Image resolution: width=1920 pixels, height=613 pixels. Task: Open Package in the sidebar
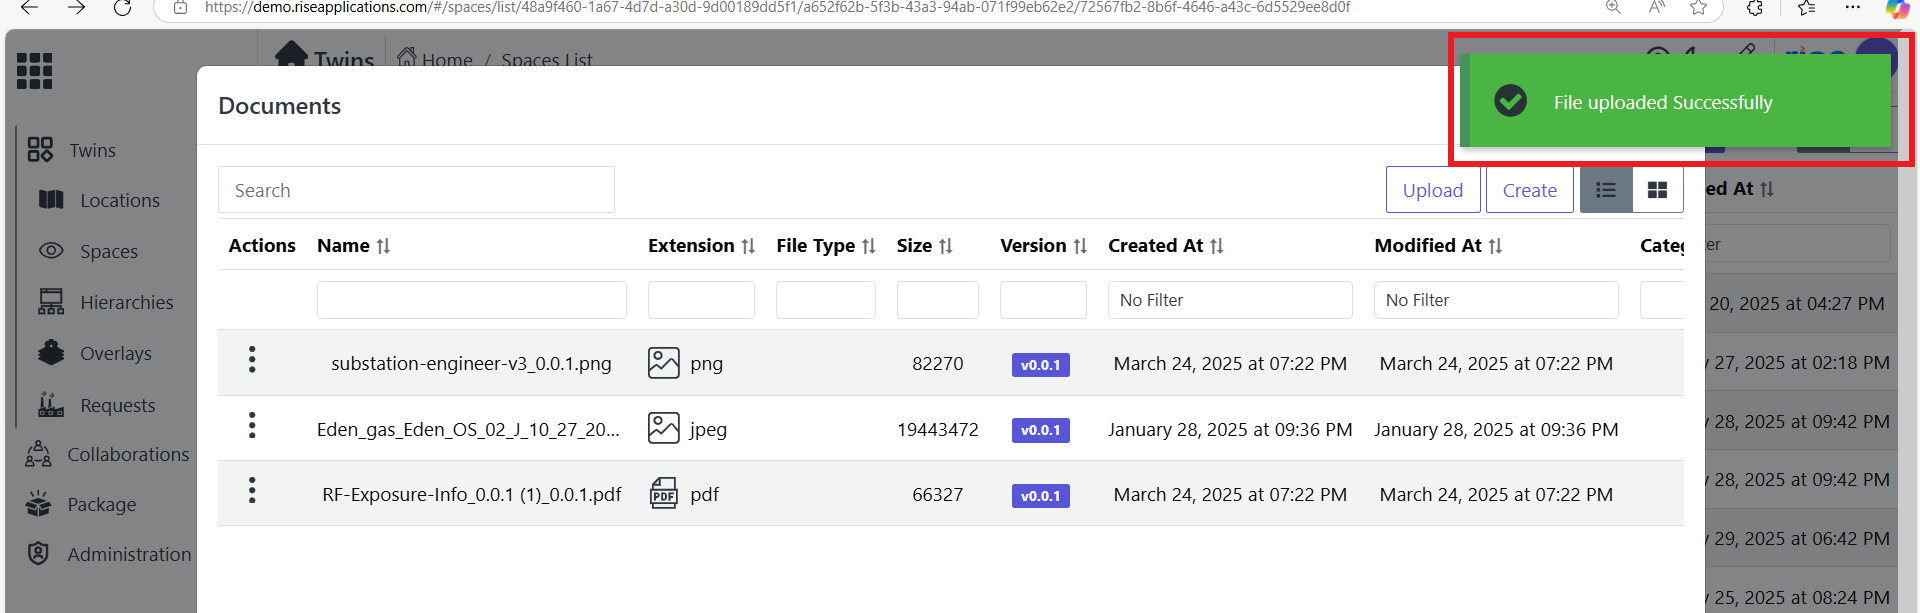tap(102, 504)
